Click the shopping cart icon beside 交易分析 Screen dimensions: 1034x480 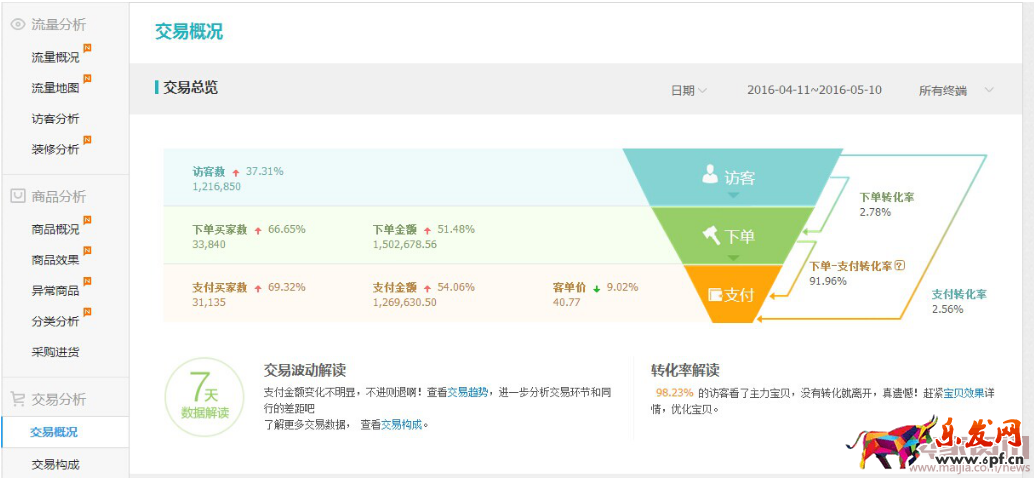17,399
